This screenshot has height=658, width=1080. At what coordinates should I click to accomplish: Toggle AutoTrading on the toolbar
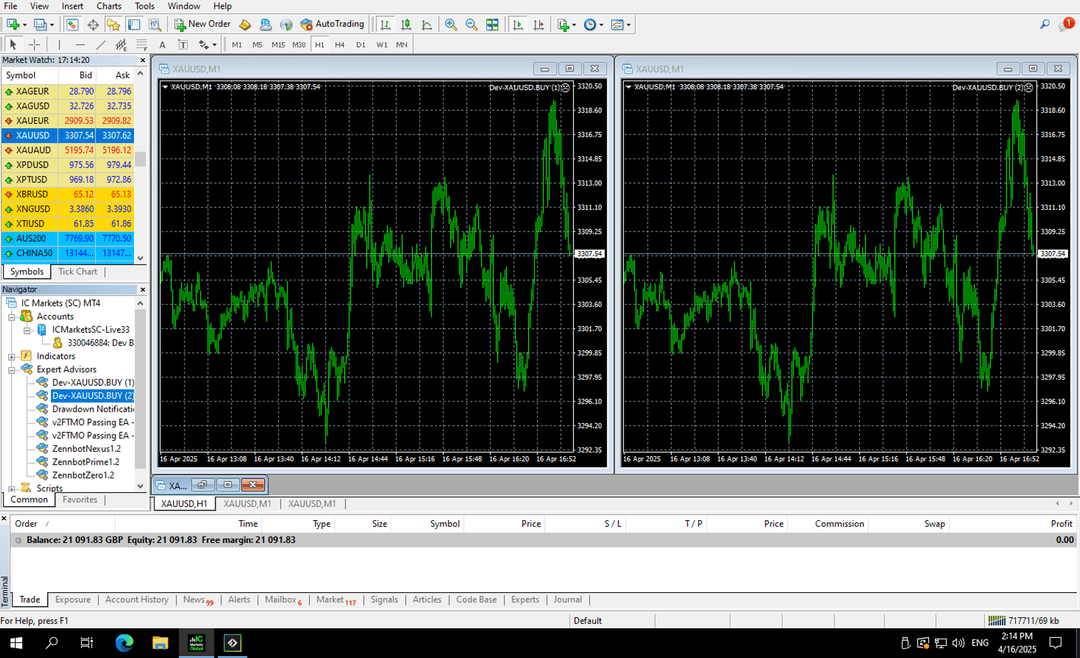(333, 24)
